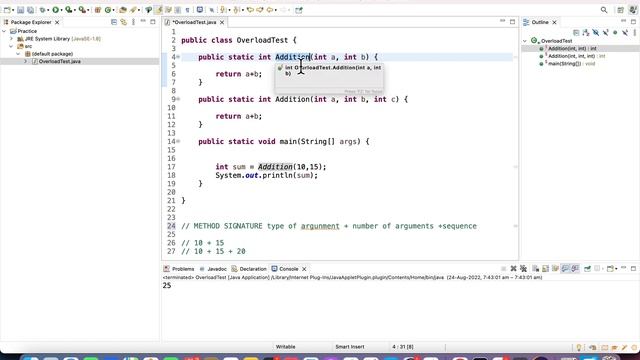Click Smart Insert in the status bar

(349, 347)
